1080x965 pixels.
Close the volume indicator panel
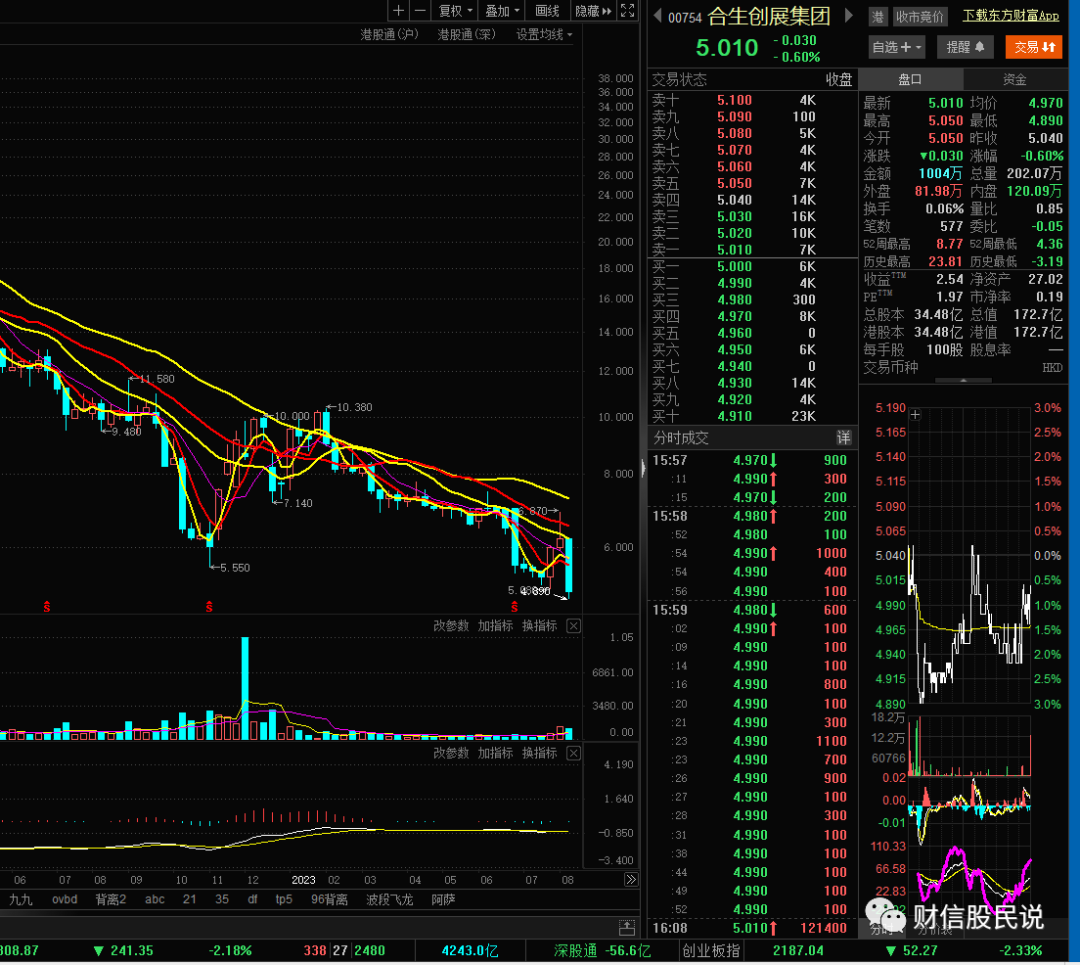coord(573,625)
